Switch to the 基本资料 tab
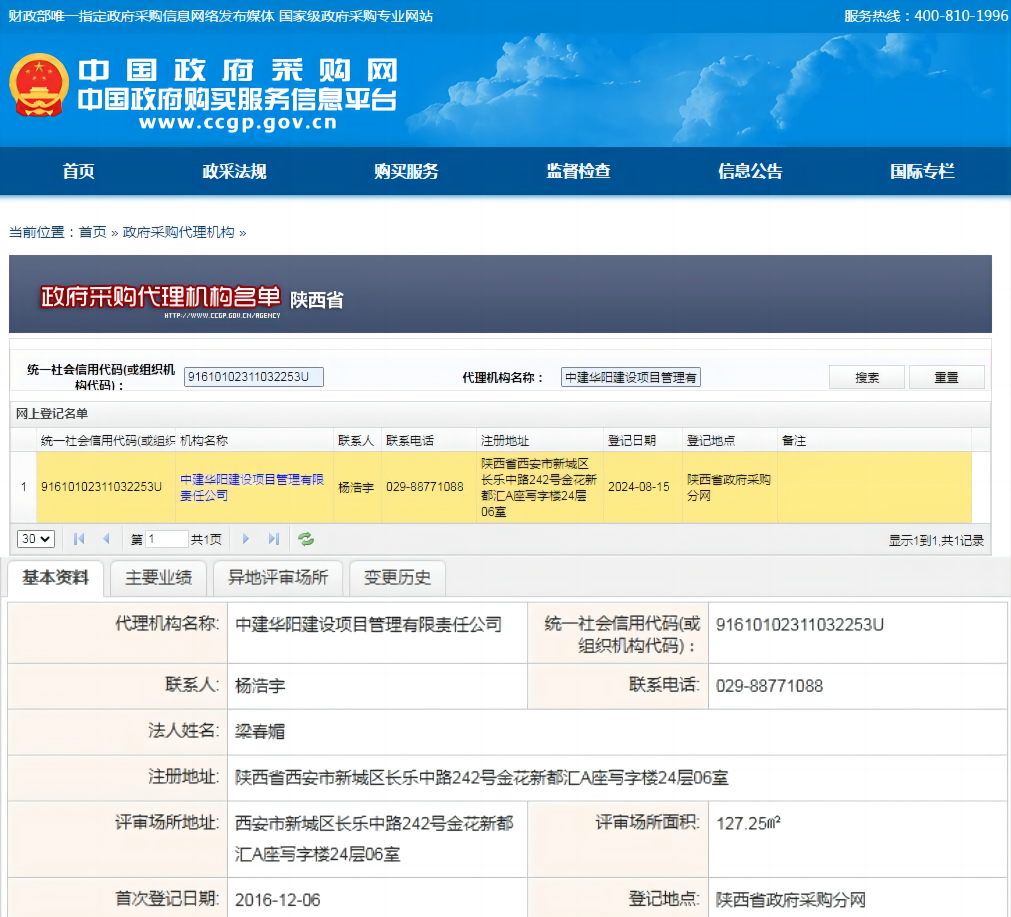Screen dimensions: 1011x917 pos(55,578)
